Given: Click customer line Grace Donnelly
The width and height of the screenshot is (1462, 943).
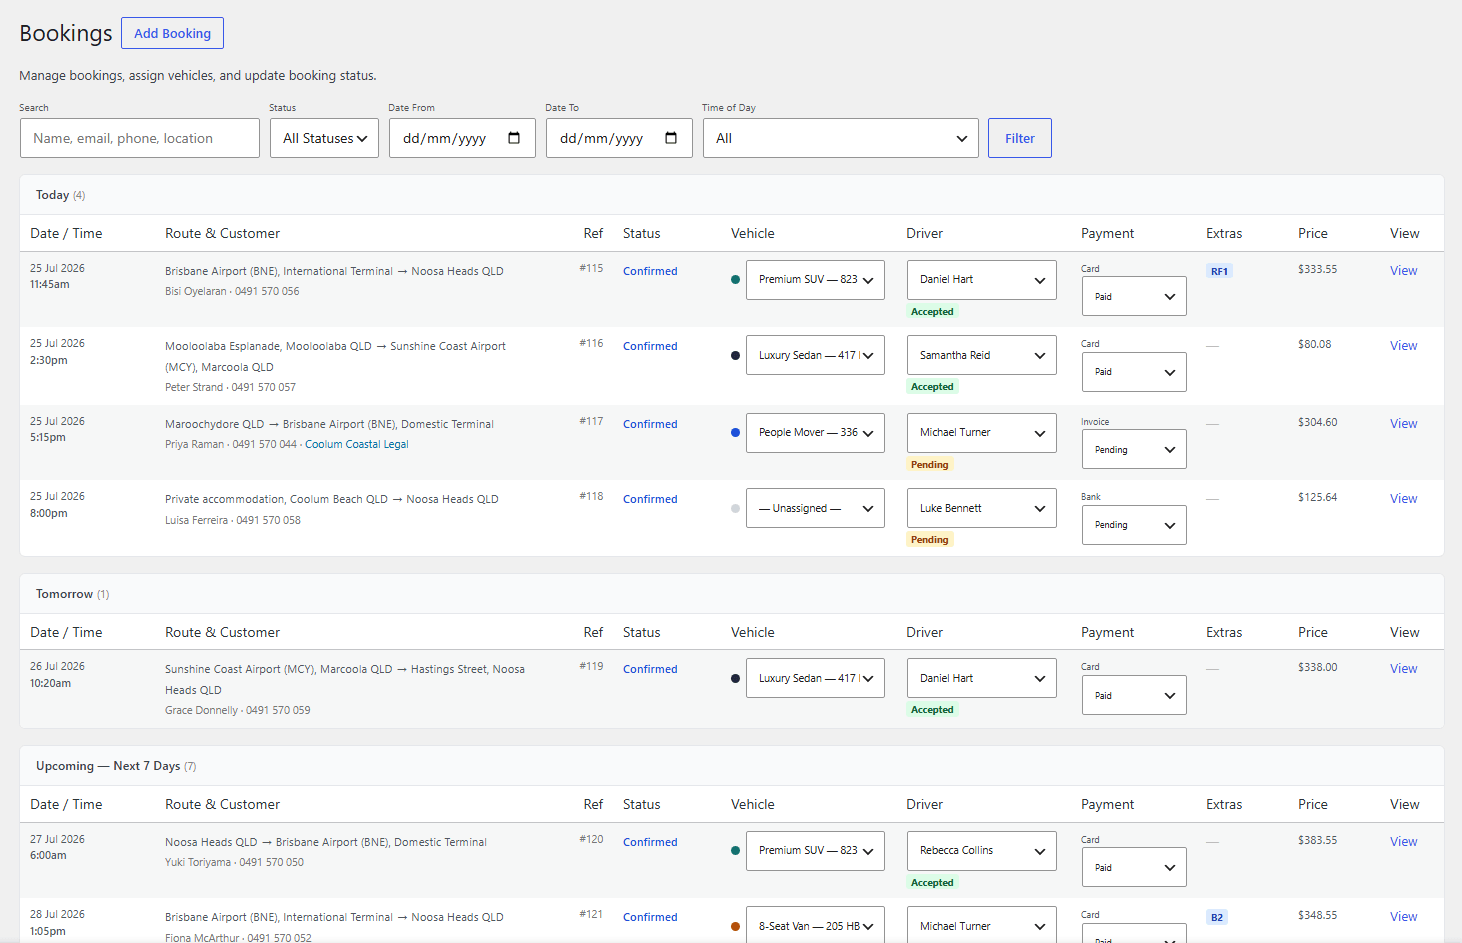Looking at the screenshot, I should 238,710.
